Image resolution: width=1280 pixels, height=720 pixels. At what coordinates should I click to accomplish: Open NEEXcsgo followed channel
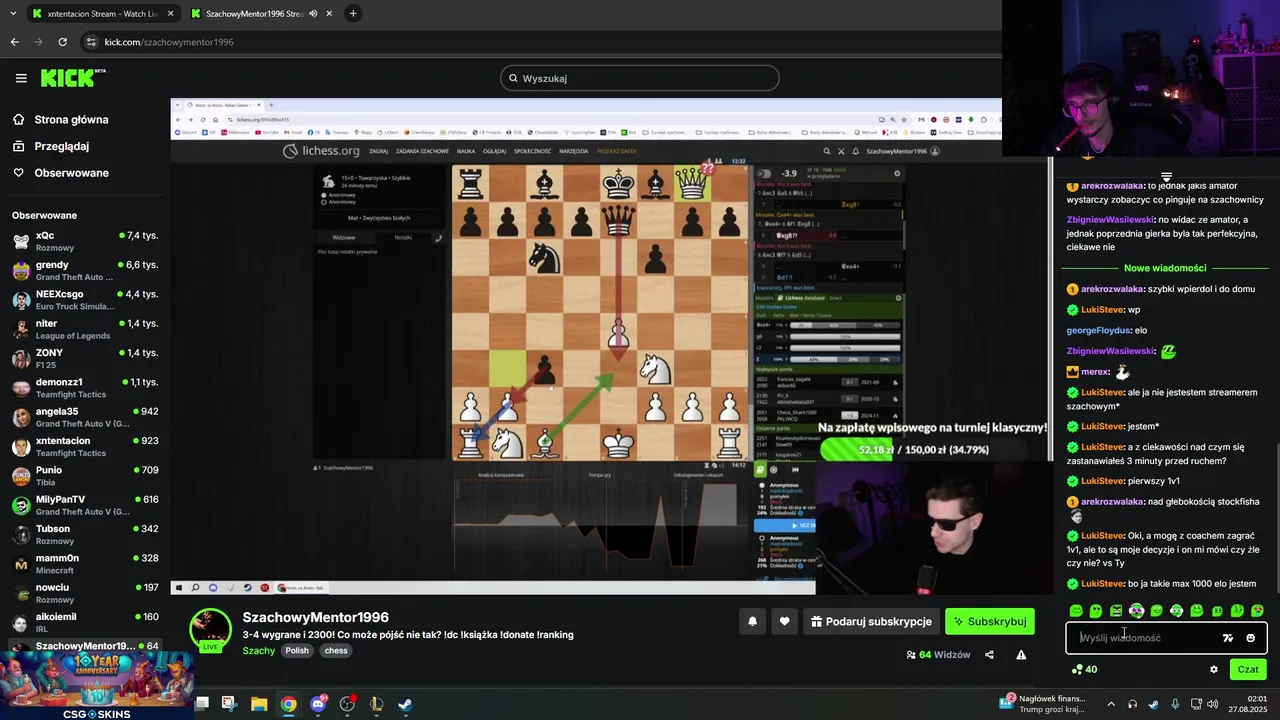(x=85, y=300)
